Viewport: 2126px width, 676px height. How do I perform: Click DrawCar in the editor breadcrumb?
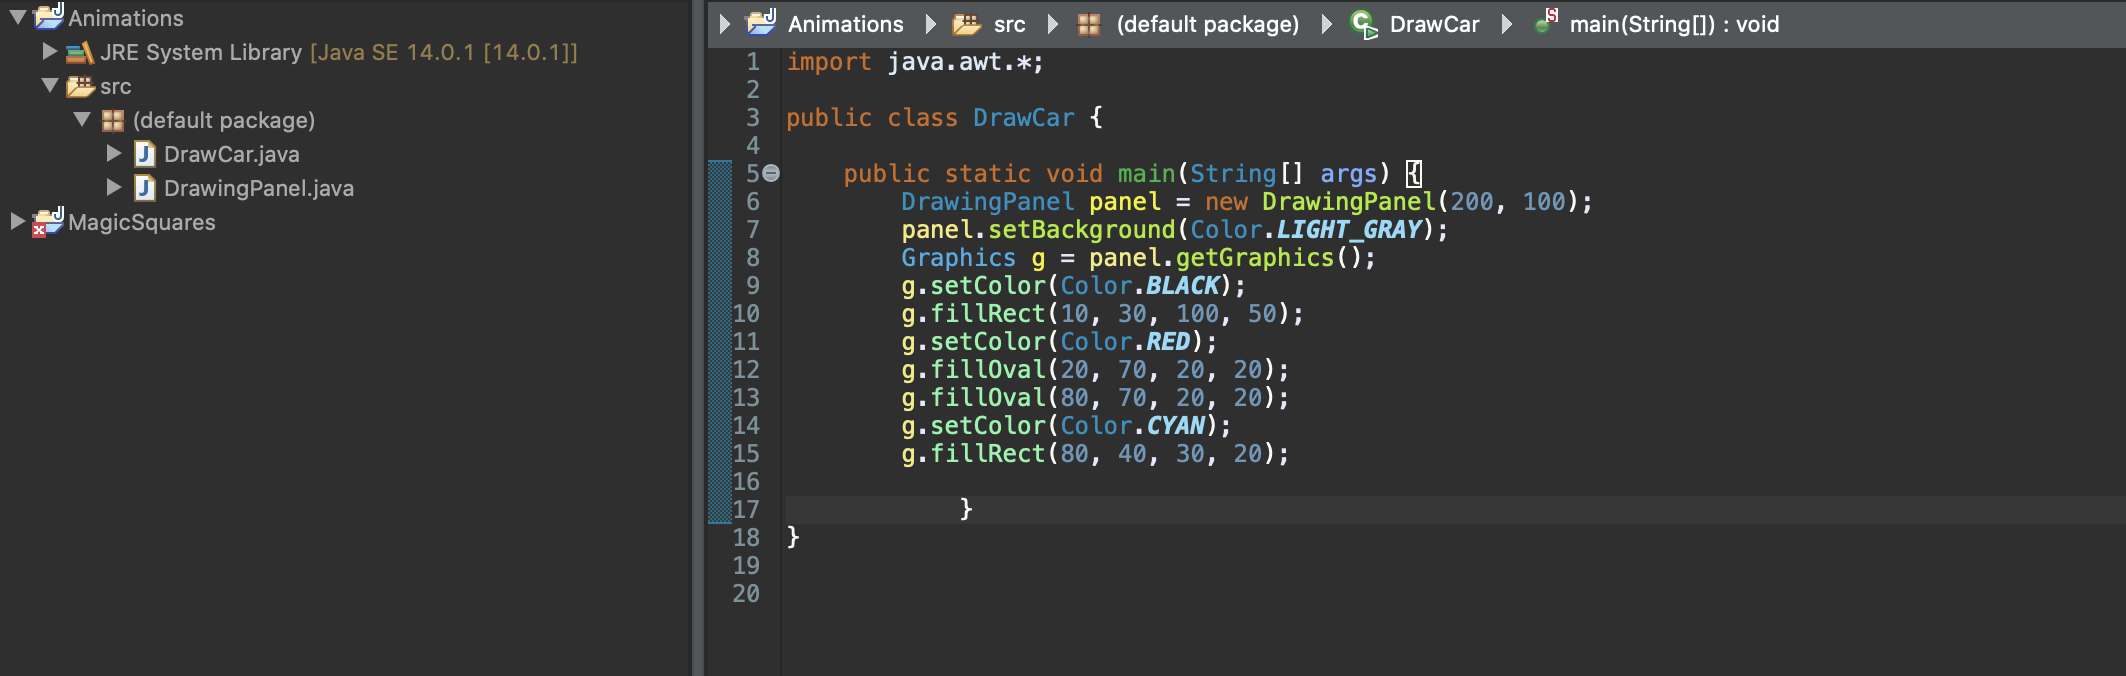click(x=1435, y=24)
